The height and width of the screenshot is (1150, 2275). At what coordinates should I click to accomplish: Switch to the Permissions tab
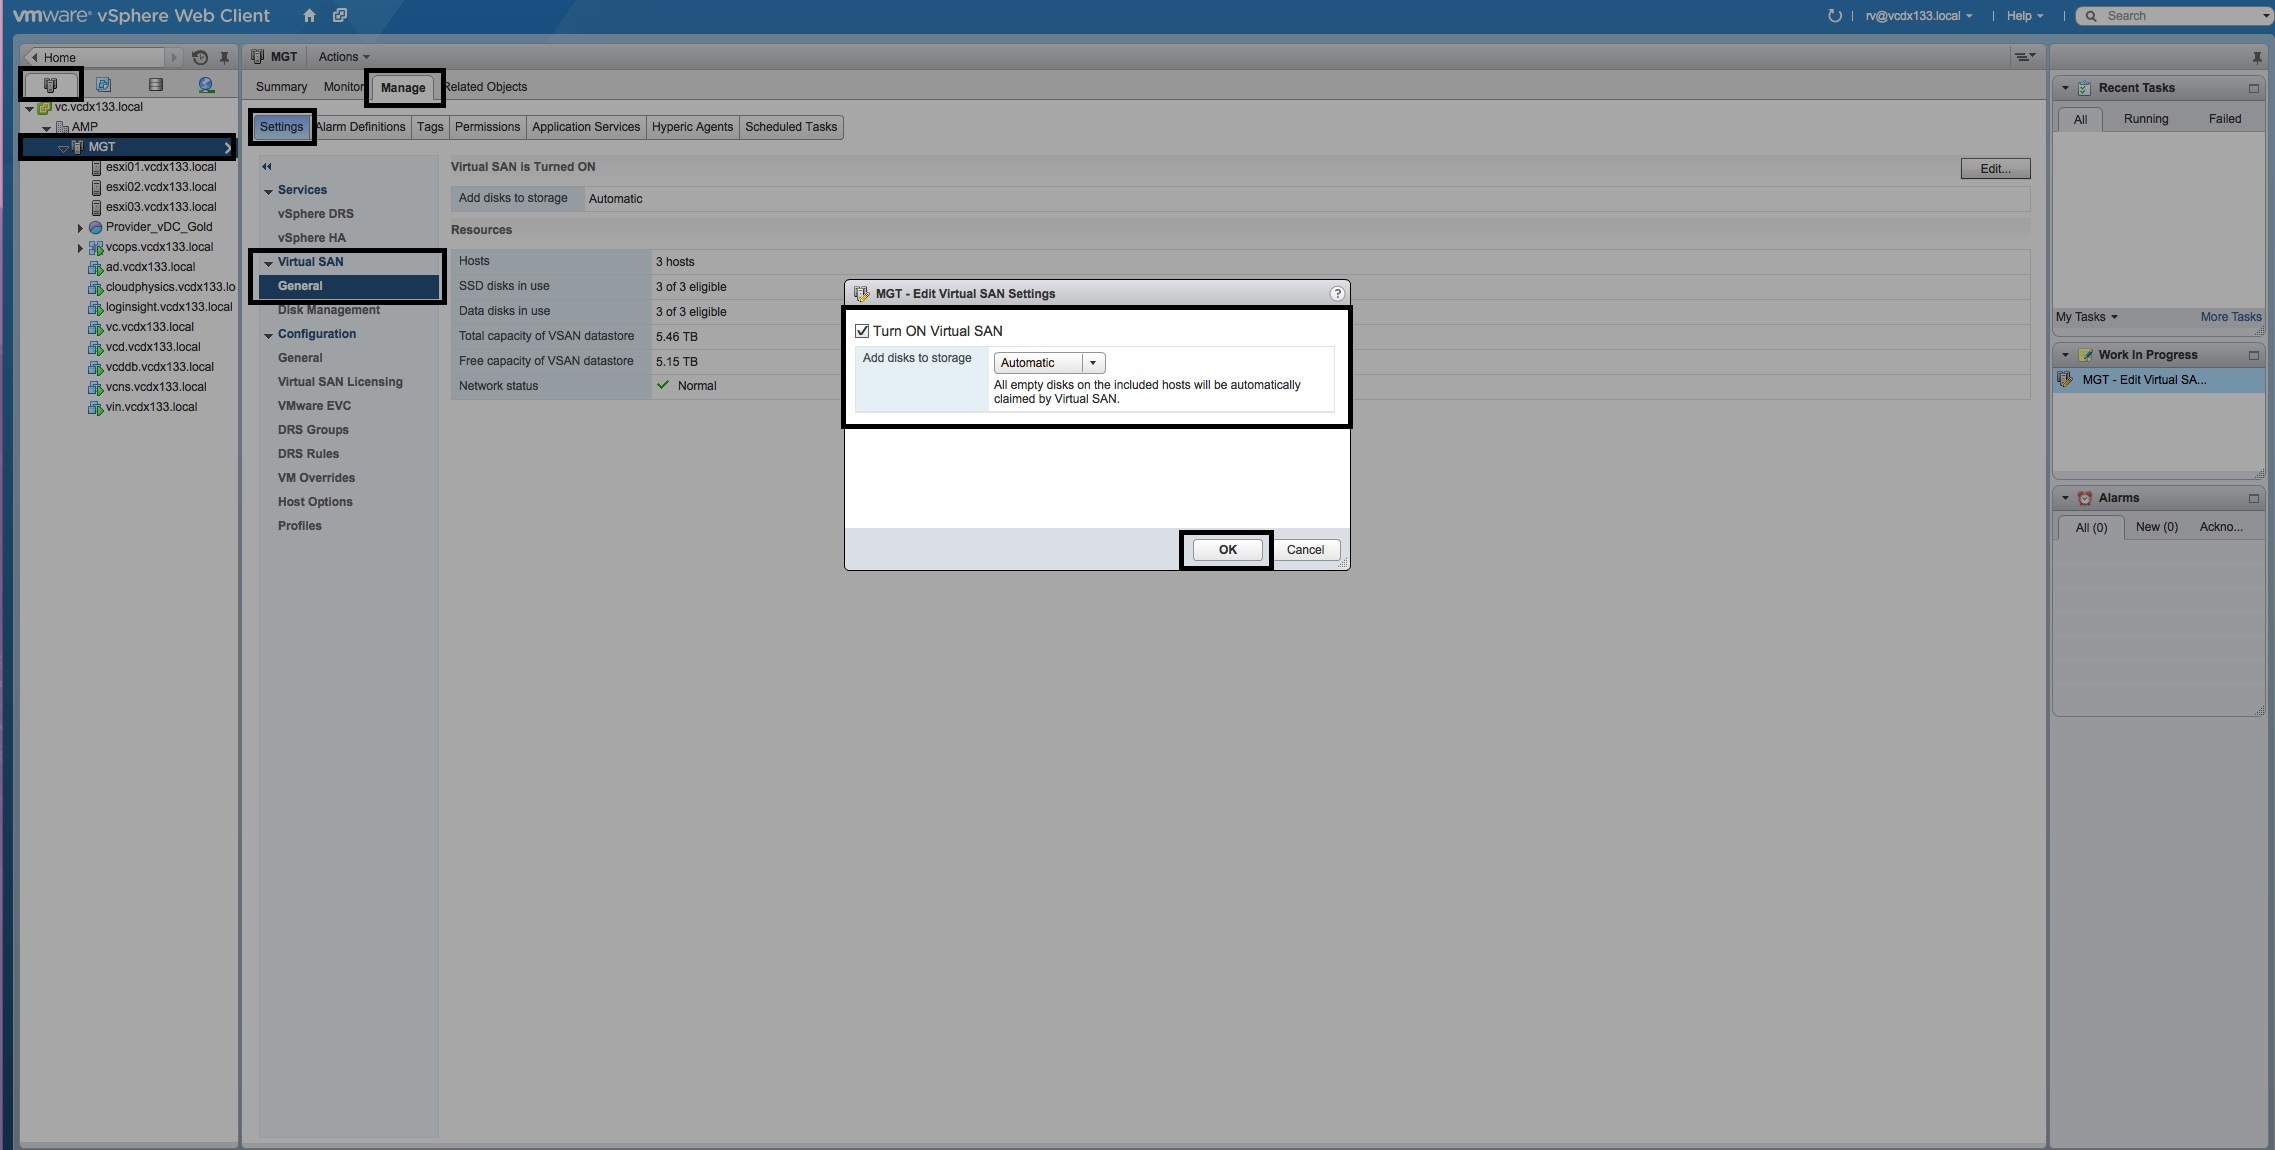coord(487,127)
